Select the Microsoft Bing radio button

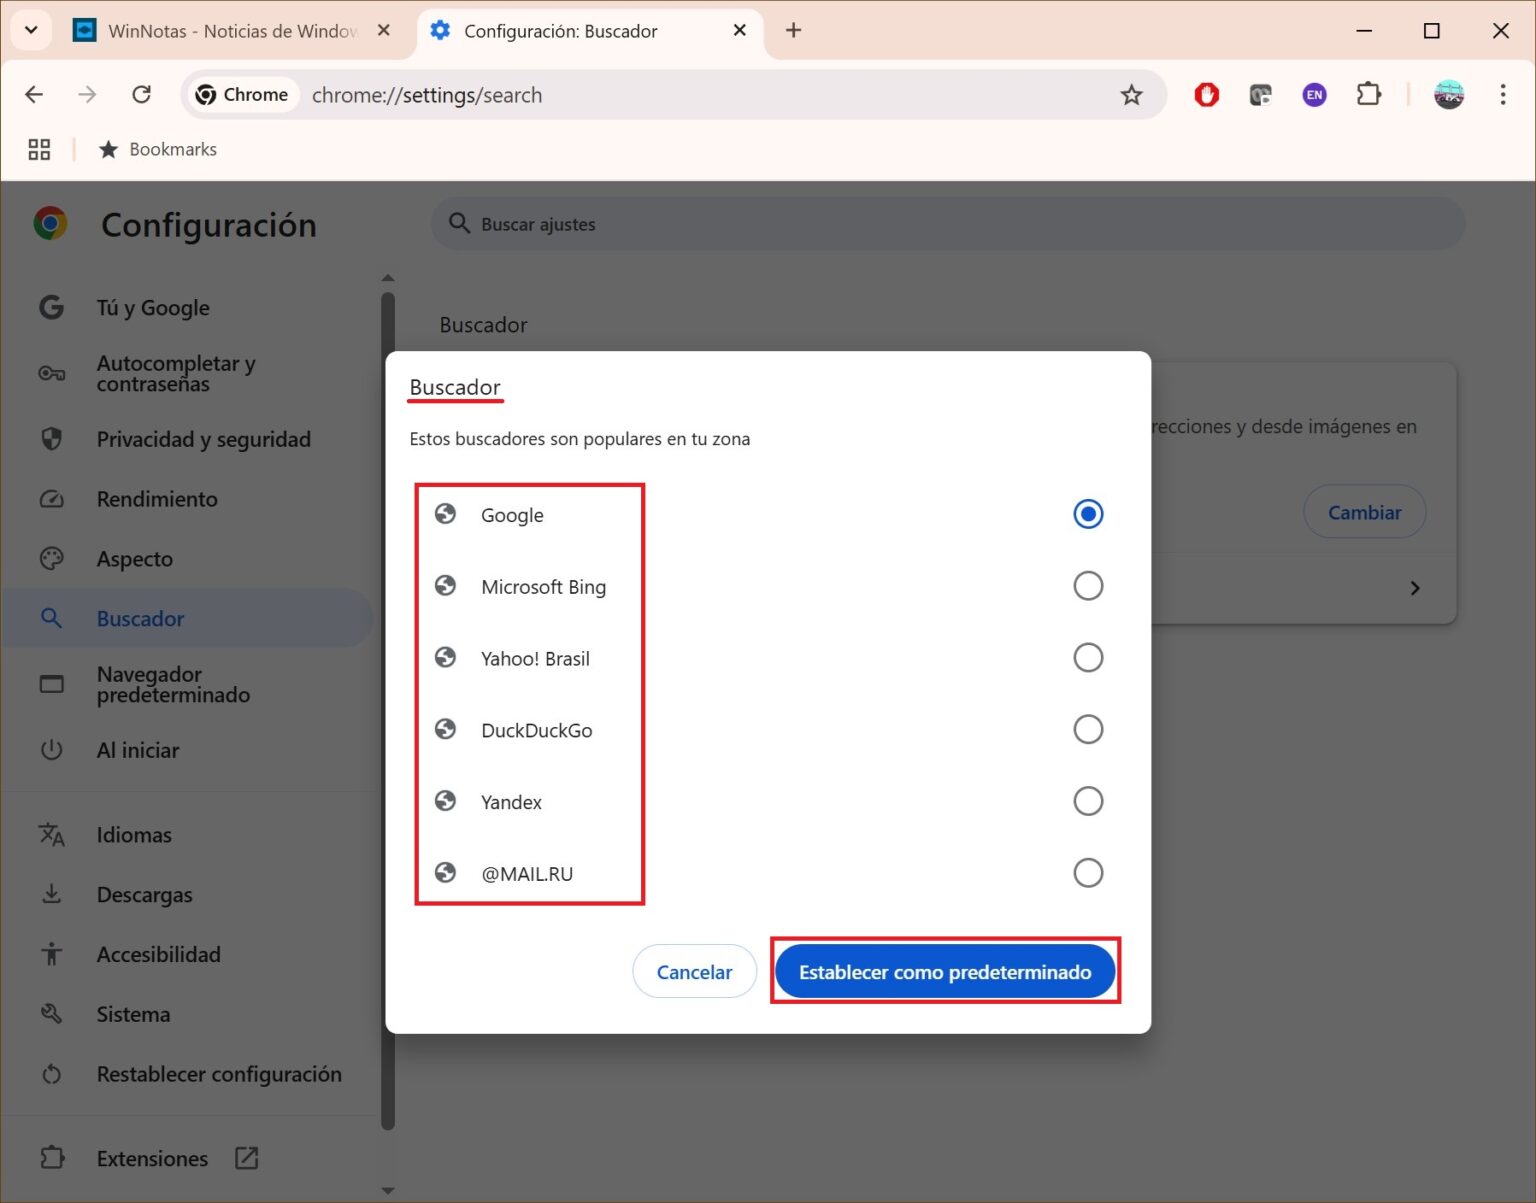coord(1087,585)
